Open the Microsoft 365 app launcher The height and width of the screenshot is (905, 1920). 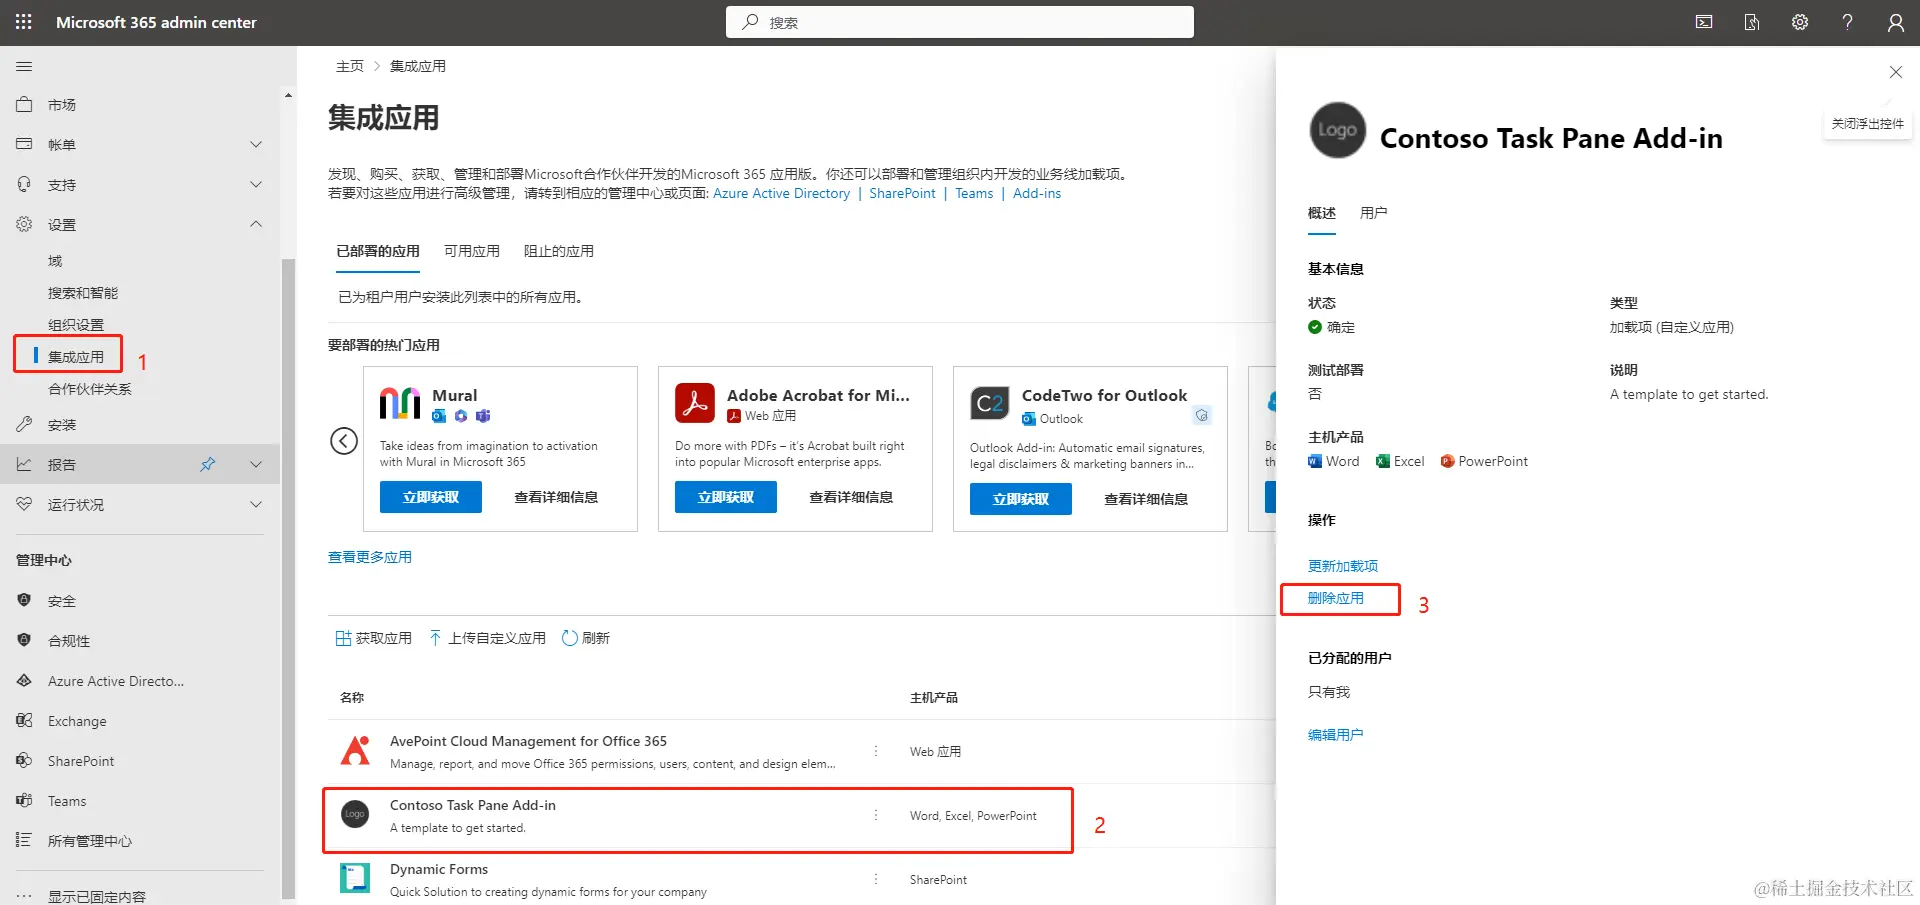point(22,22)
